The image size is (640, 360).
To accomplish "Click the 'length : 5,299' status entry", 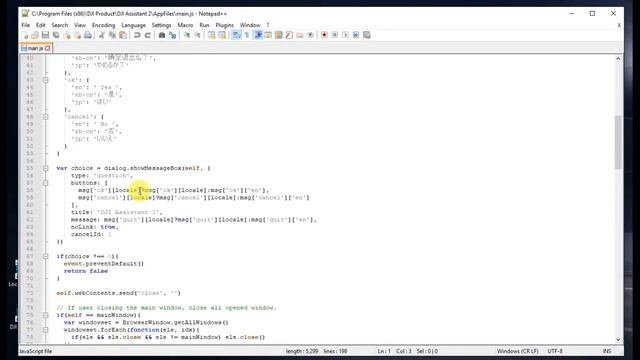I will click(302, 351).
